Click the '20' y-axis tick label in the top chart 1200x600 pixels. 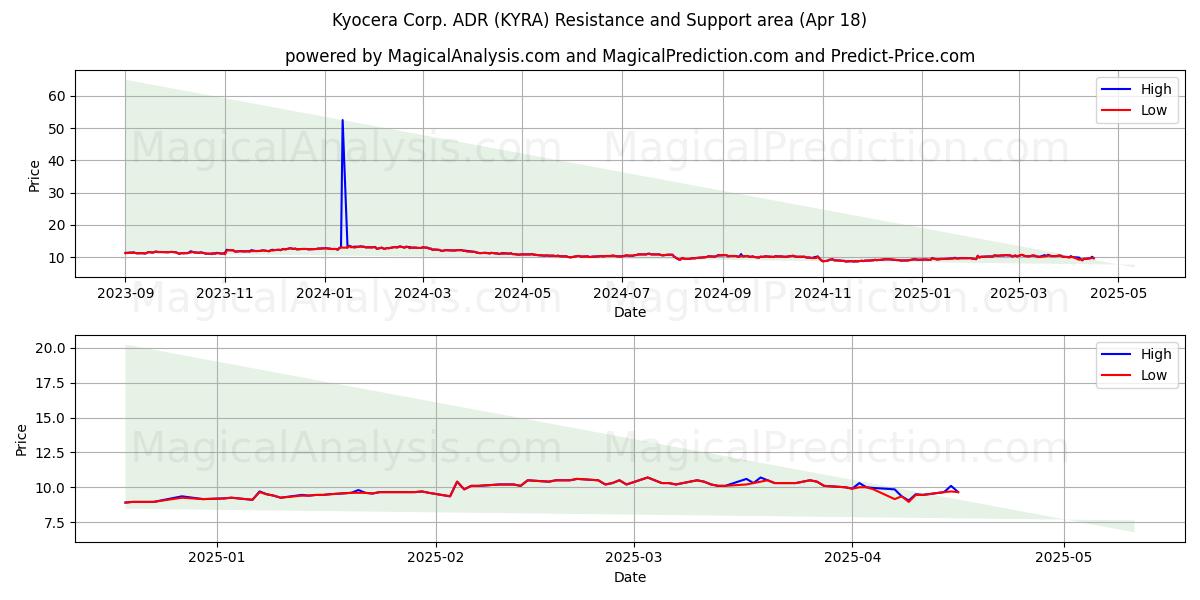click(58, 225)
